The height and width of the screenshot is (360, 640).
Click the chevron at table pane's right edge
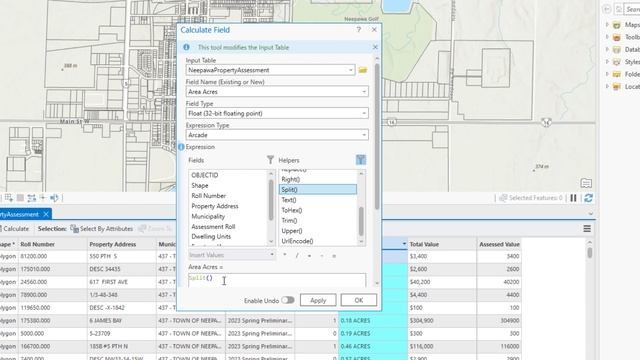pos(591,214)
